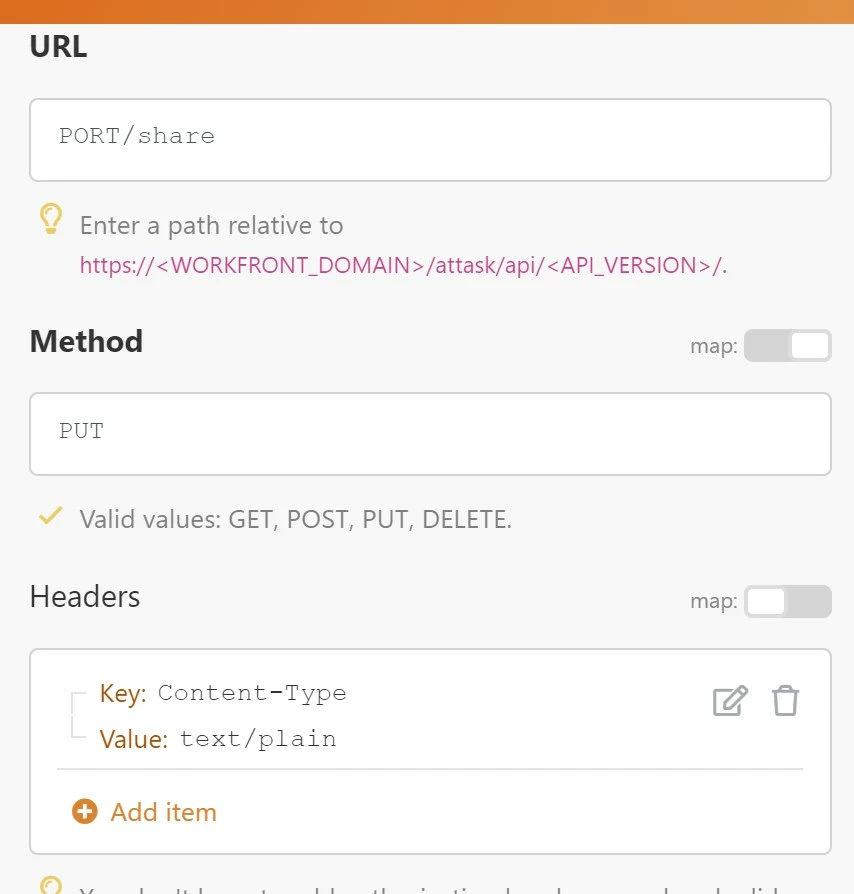Click the Method field showing PUT

[x=430, y=434]
